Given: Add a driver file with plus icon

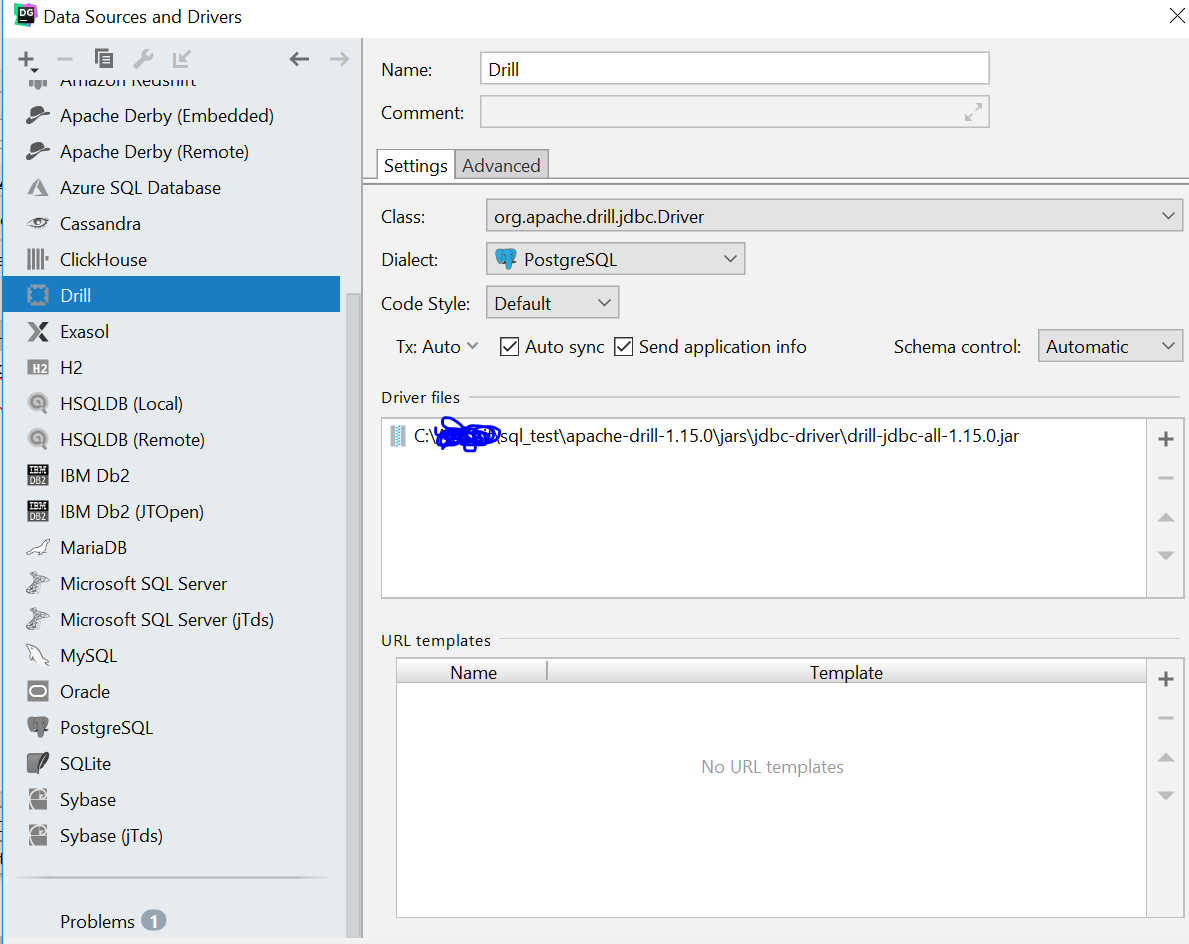Looking at the screenshot, I should 1165,439.
